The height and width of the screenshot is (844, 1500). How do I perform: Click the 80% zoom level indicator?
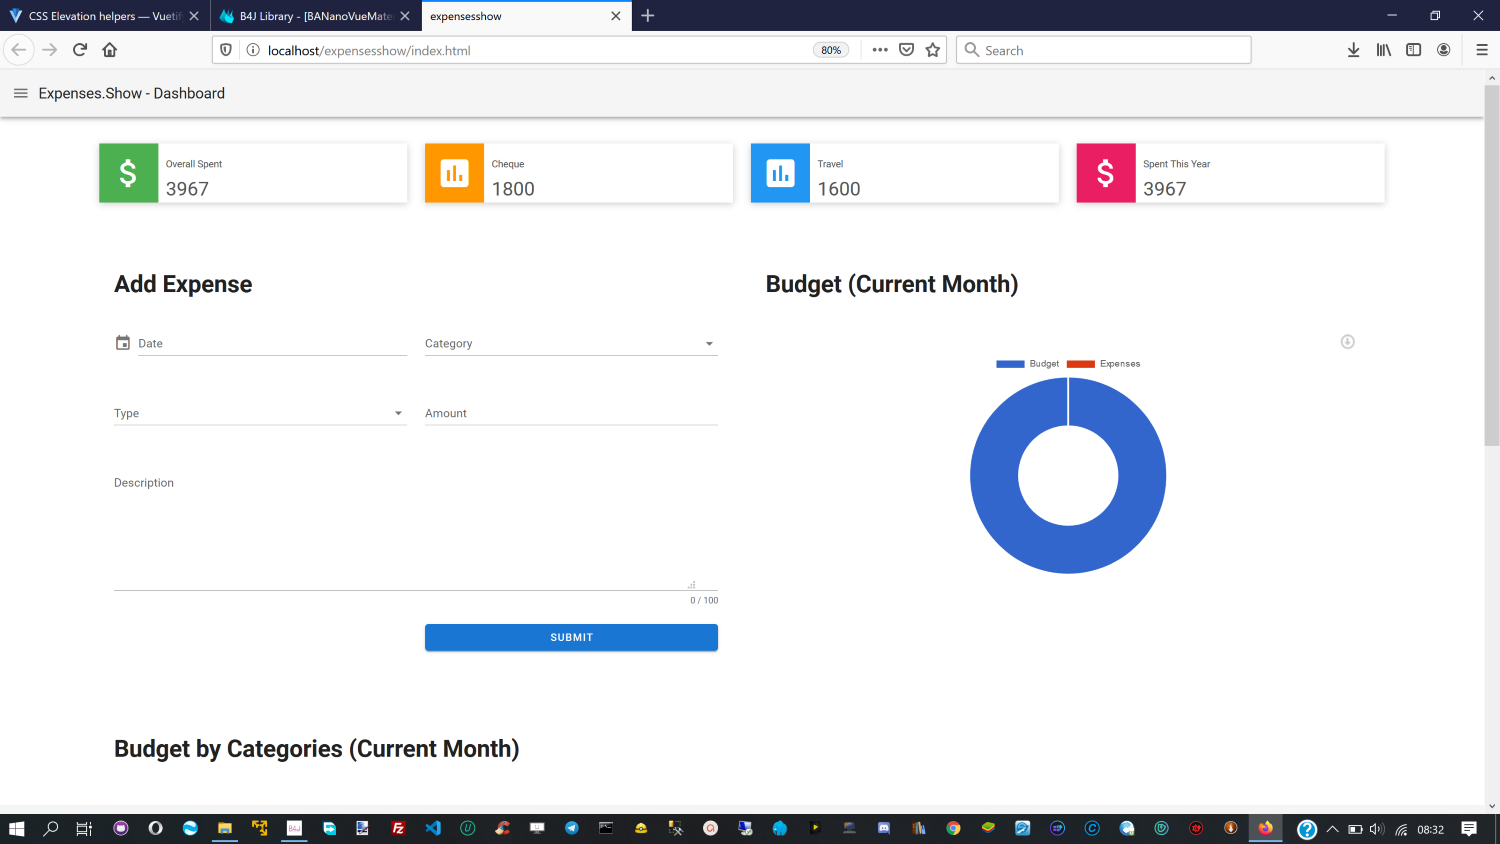point(831,50)
